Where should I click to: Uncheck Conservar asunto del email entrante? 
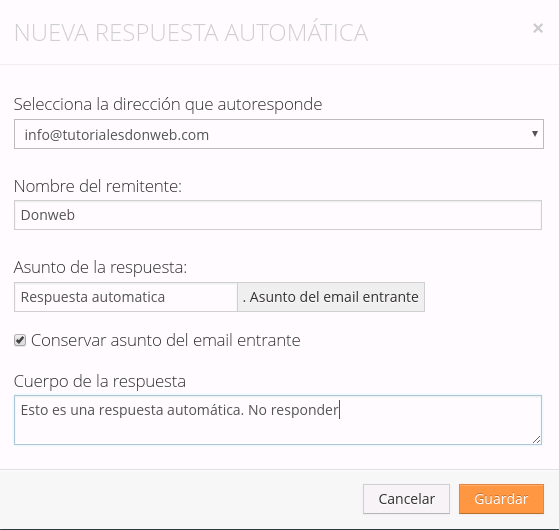[x=20, y=340]
